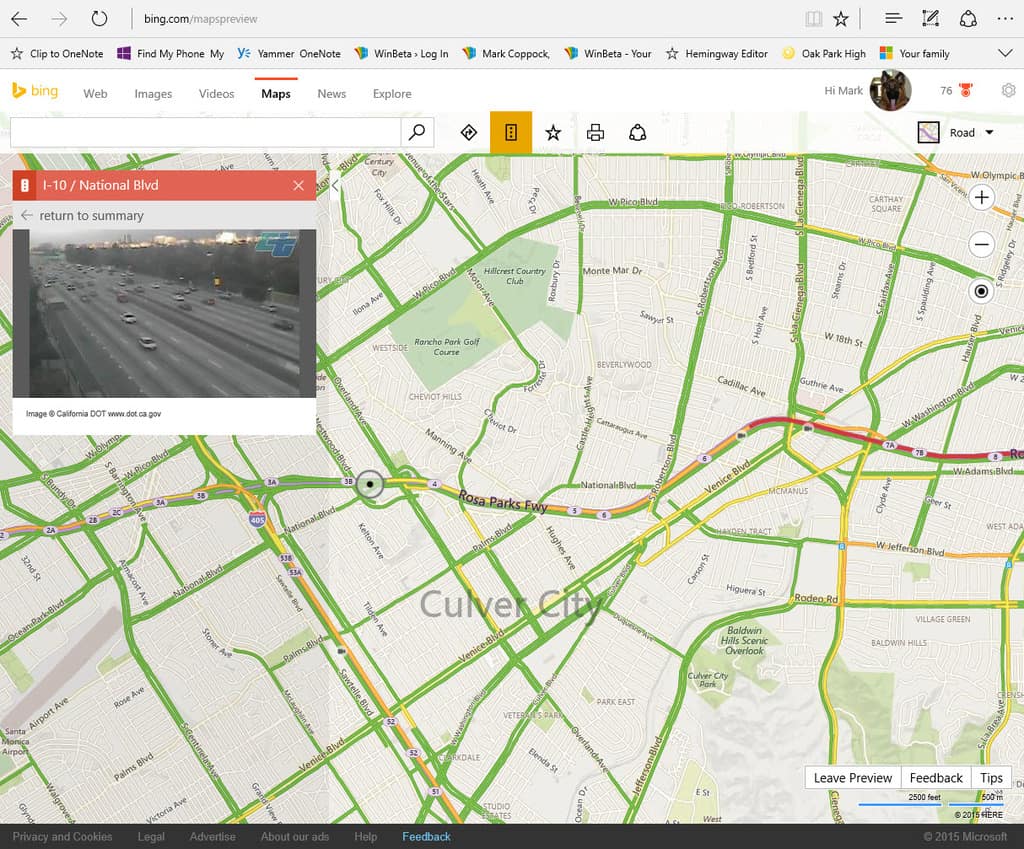Viewport: 1024px width, 849px height.
Task: Open reading view book icon
Action: point(814,19)
